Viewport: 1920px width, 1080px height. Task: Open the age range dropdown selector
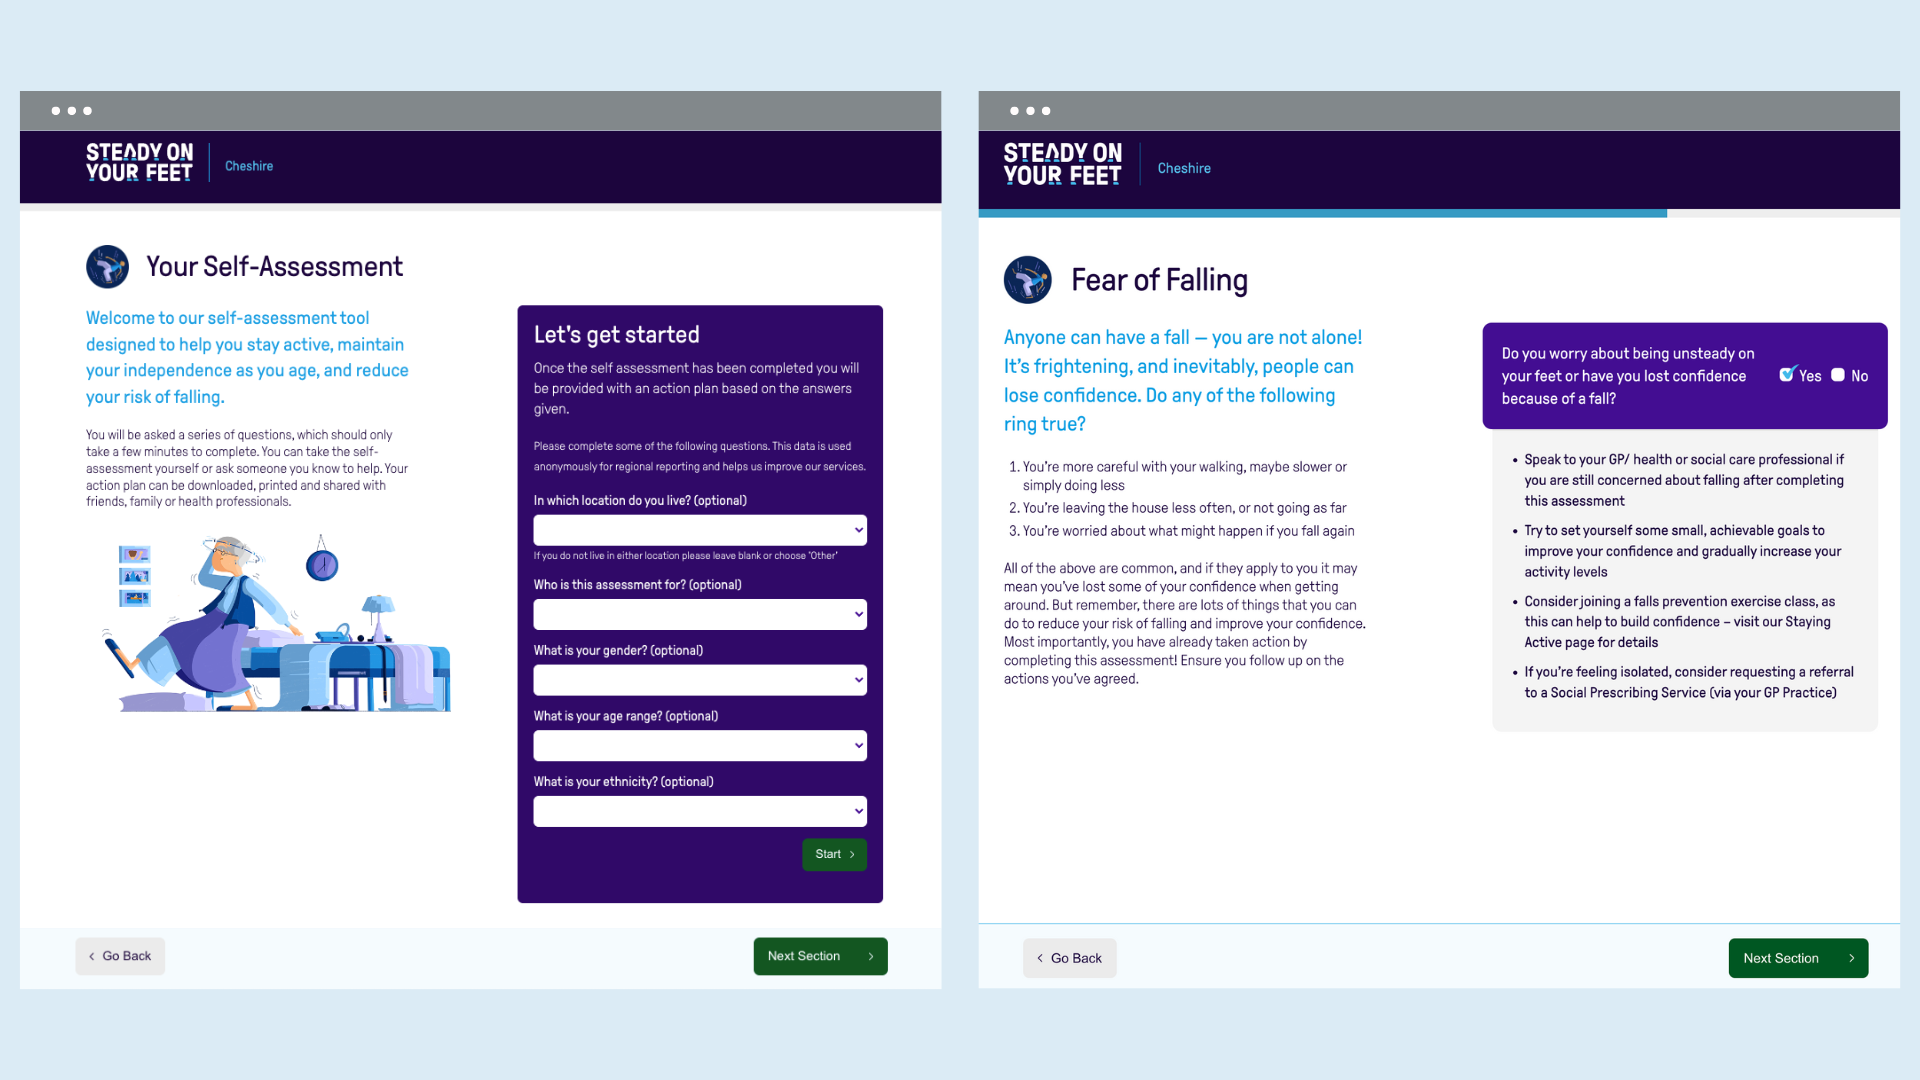coord(699,745)
